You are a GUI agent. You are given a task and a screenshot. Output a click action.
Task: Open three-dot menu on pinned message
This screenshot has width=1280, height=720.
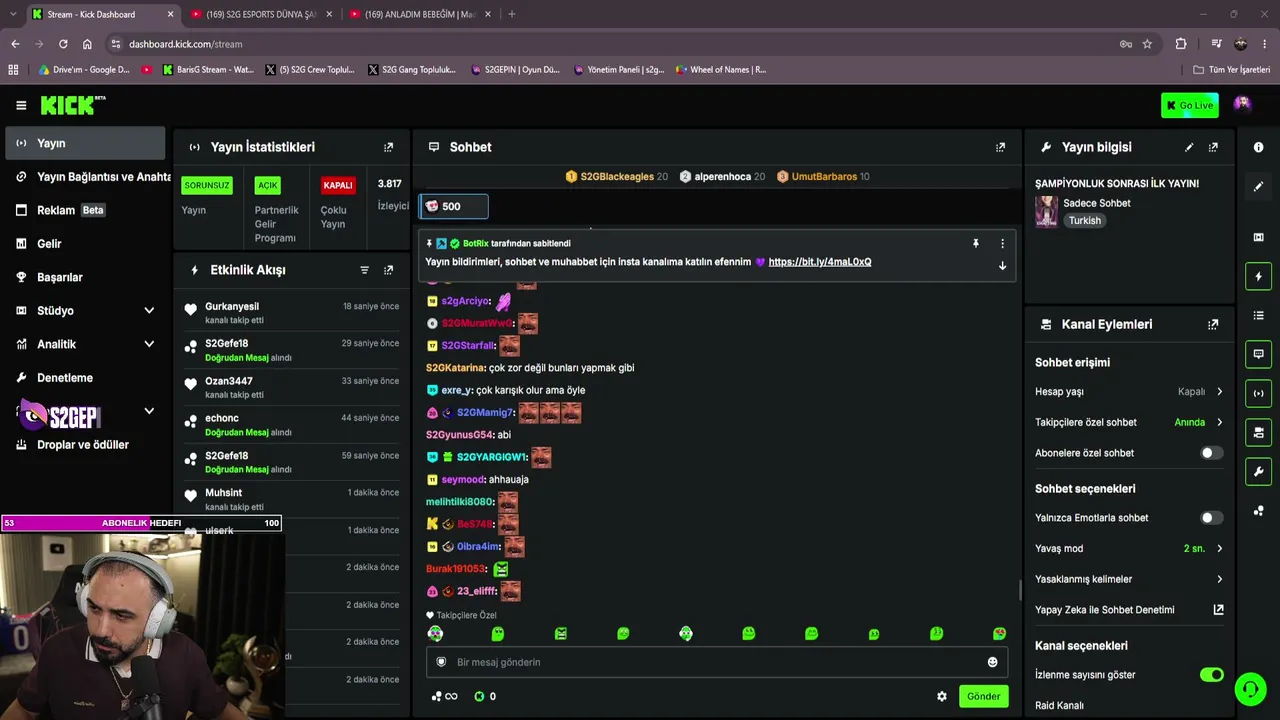coord(1002,243)
